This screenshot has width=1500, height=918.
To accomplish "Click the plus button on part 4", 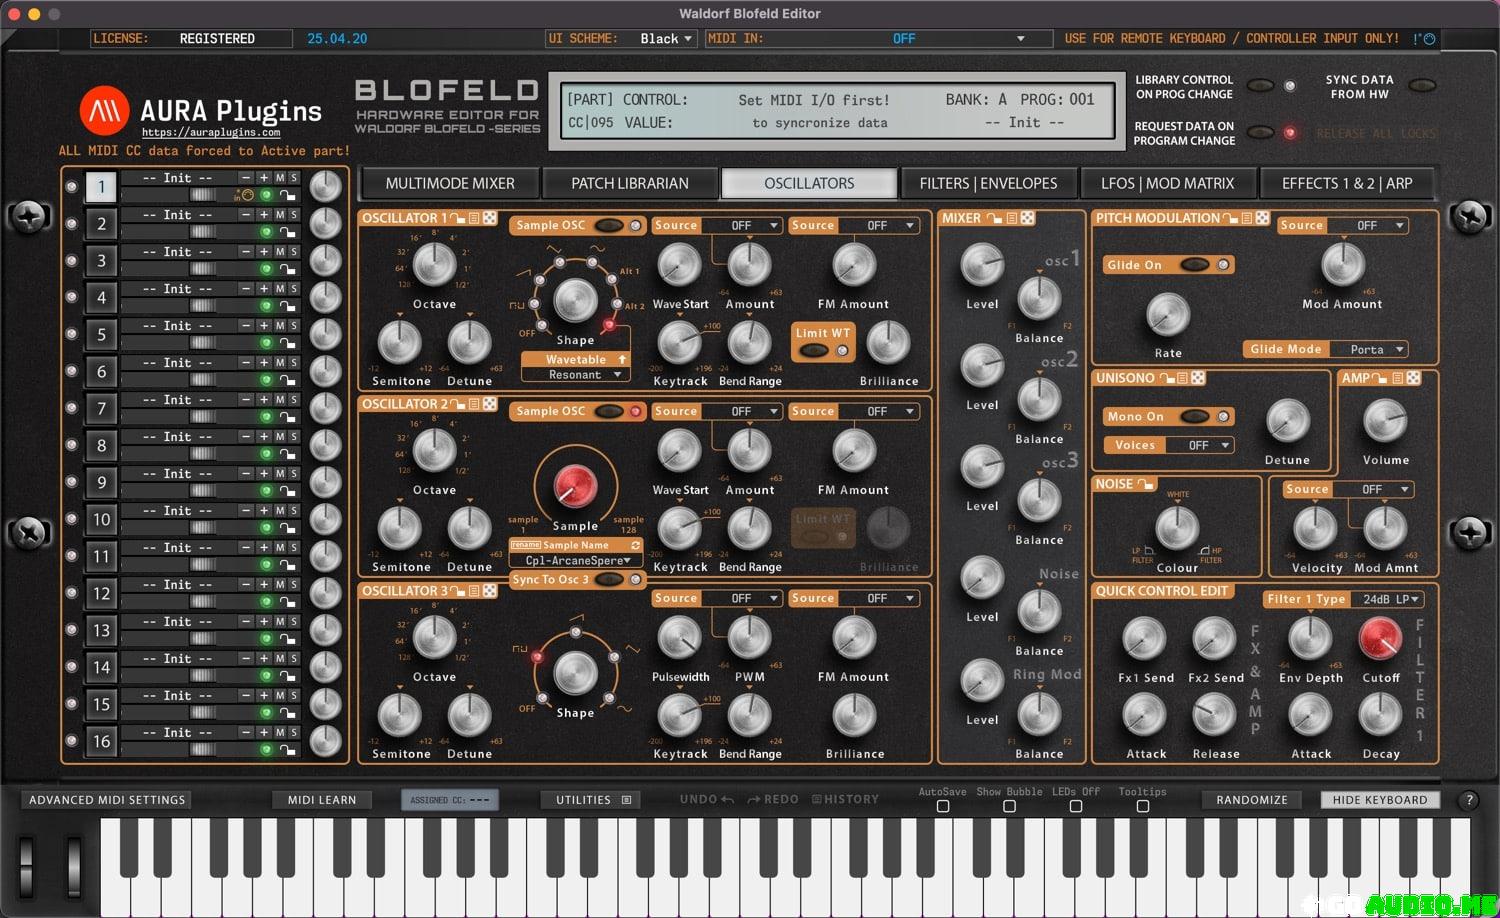I will 264,289.
